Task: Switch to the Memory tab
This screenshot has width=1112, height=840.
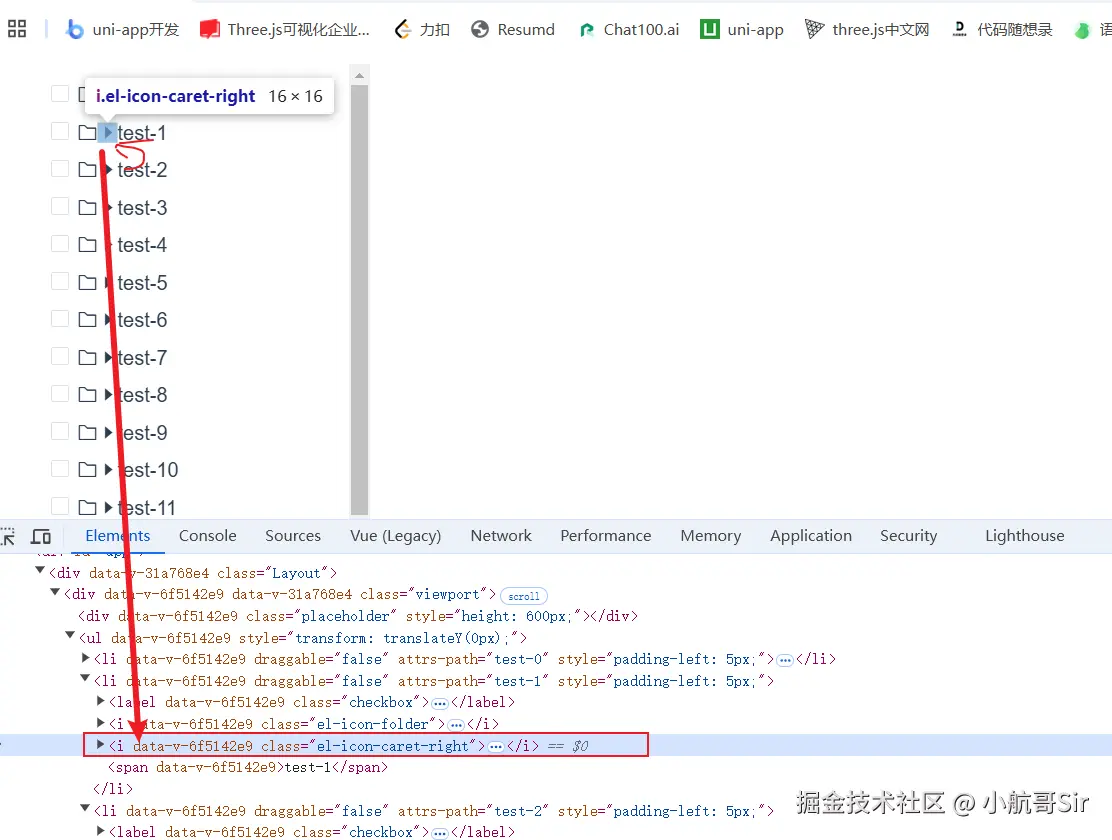Action: 711,536
